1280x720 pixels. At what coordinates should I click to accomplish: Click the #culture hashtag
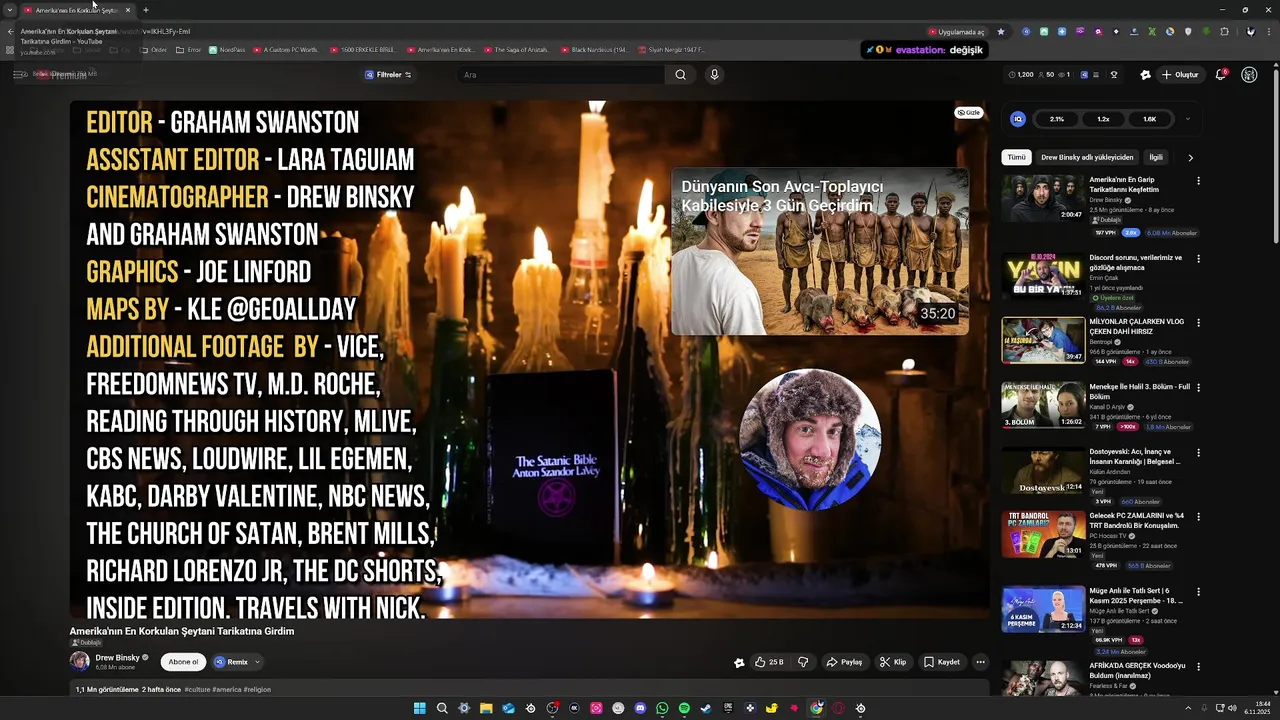pyautogui.click(x=197, y=689)
